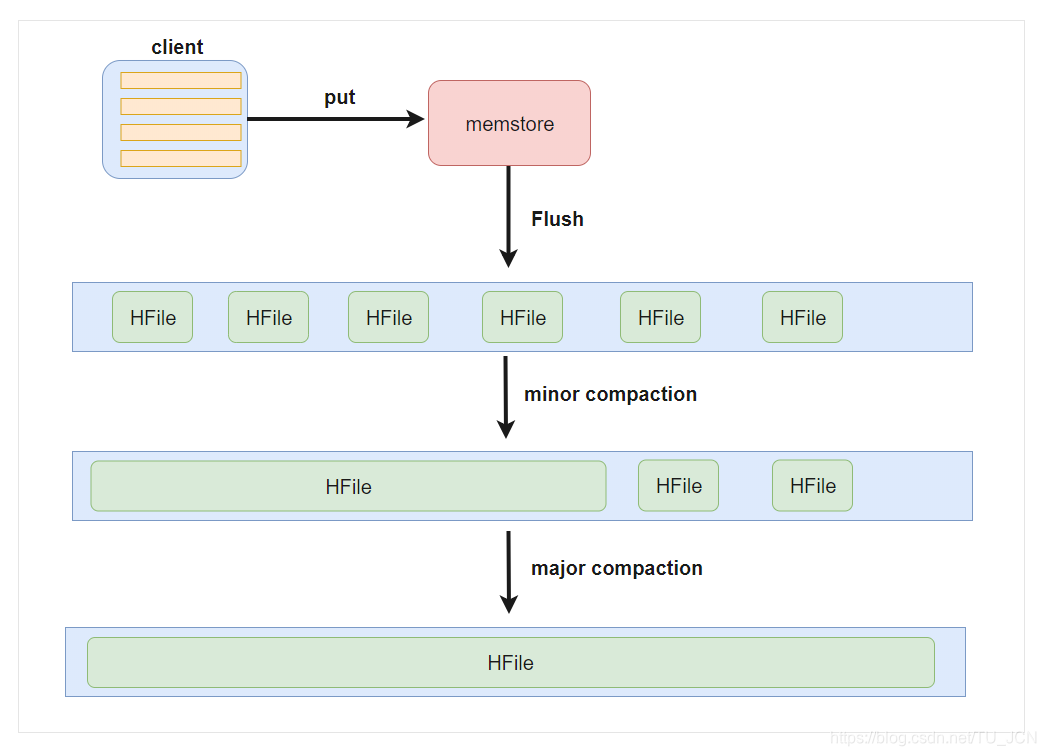Select the final HFile in the bottom row
This screenshot has width=1046, height=756.
pos(510,662)
